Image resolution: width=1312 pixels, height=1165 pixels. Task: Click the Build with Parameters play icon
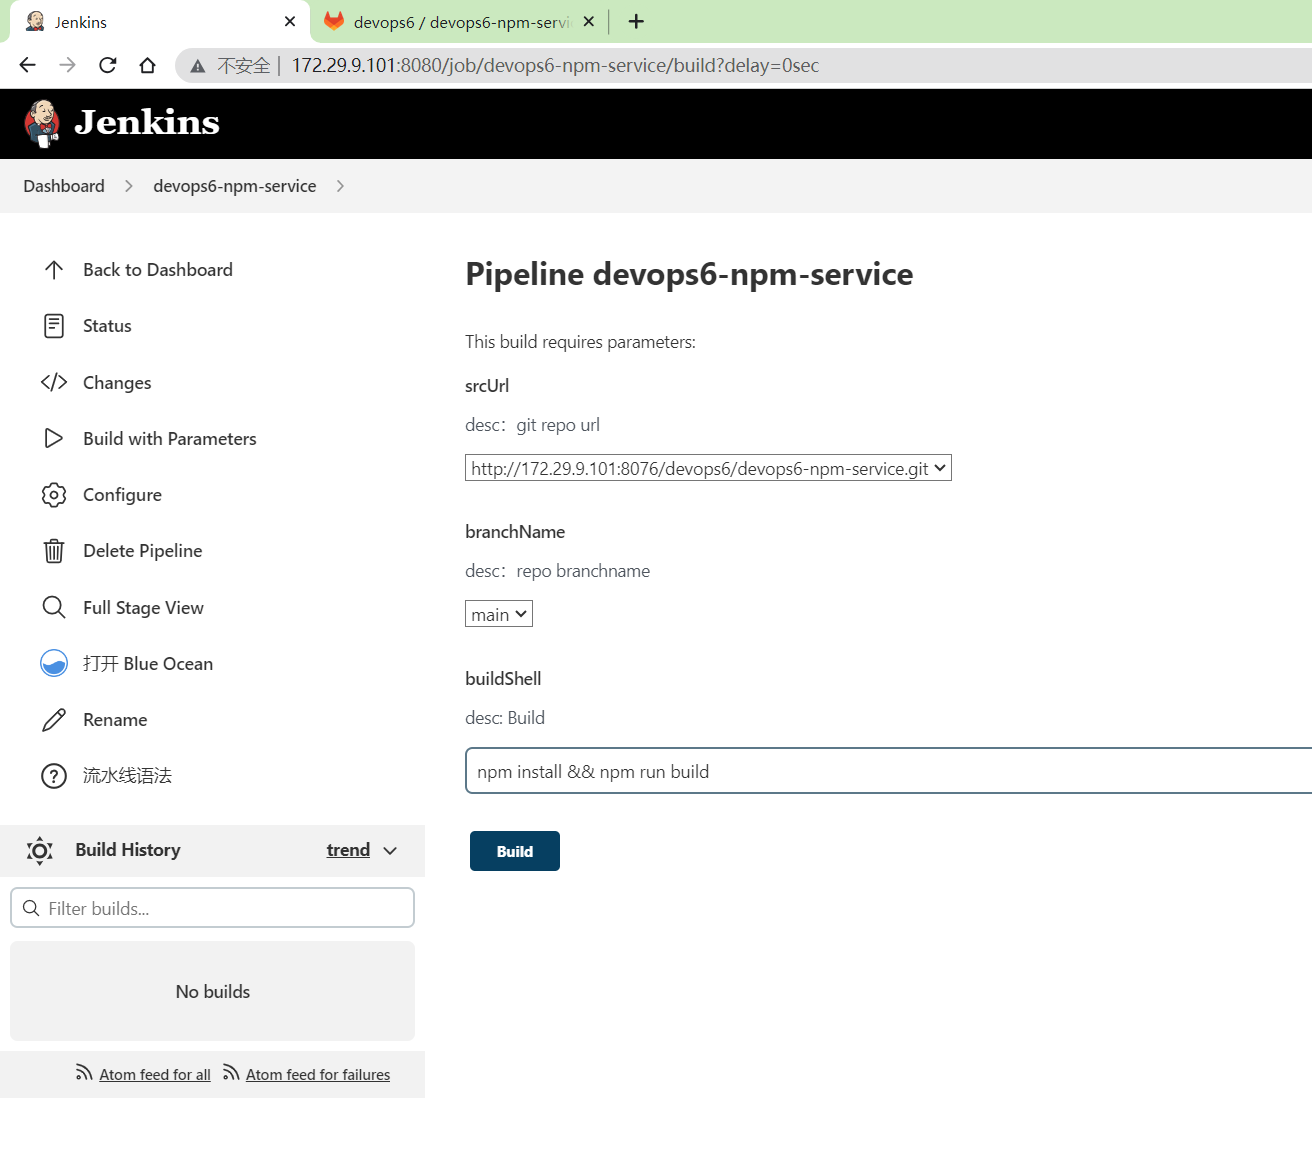point(54,438)
